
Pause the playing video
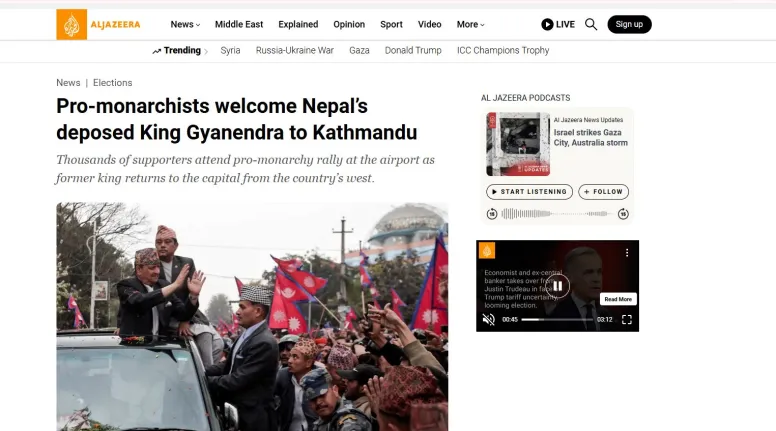557,286
